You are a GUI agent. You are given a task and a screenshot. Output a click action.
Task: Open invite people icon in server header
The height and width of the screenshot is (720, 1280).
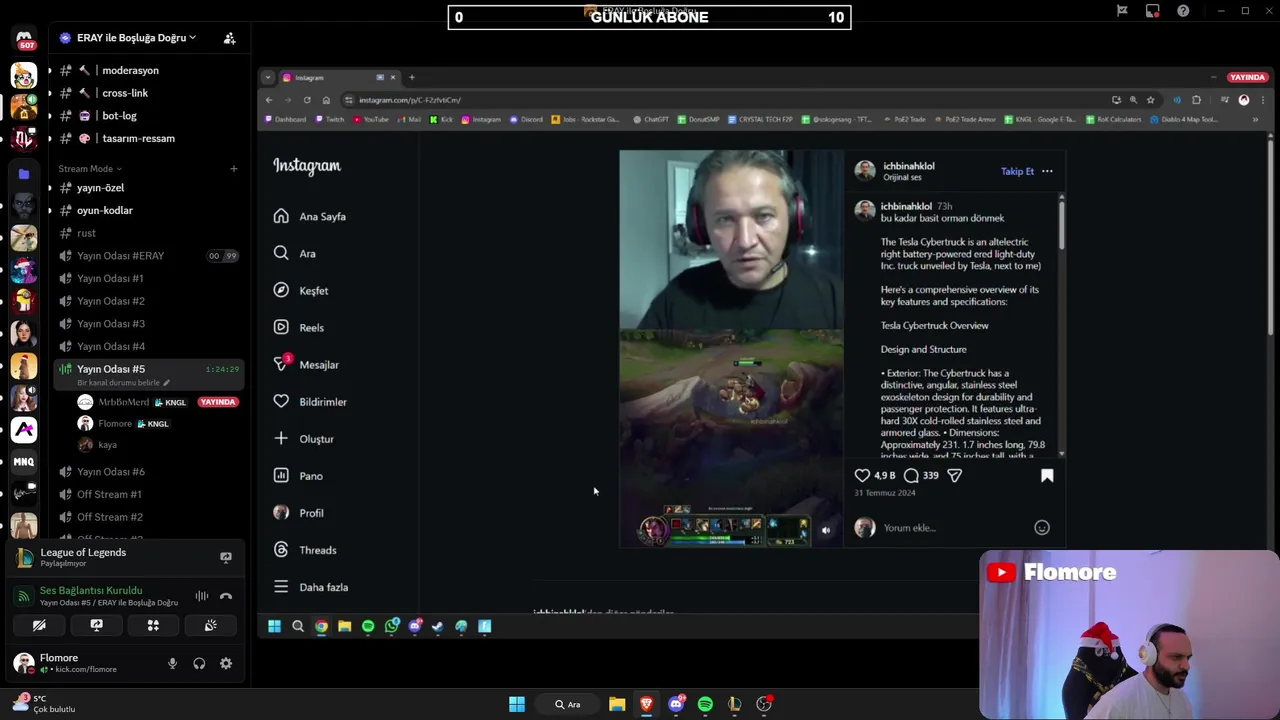pos(229,38)
